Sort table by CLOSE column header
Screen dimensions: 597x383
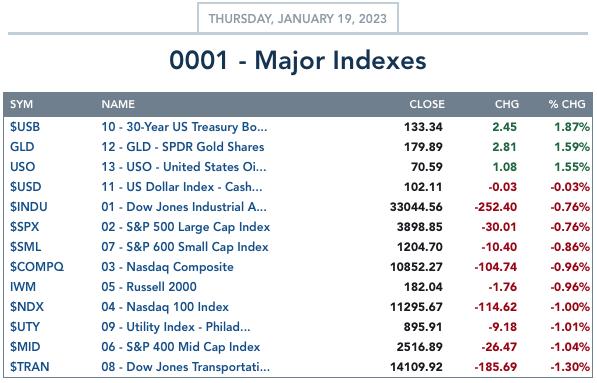tap(427, 104)
